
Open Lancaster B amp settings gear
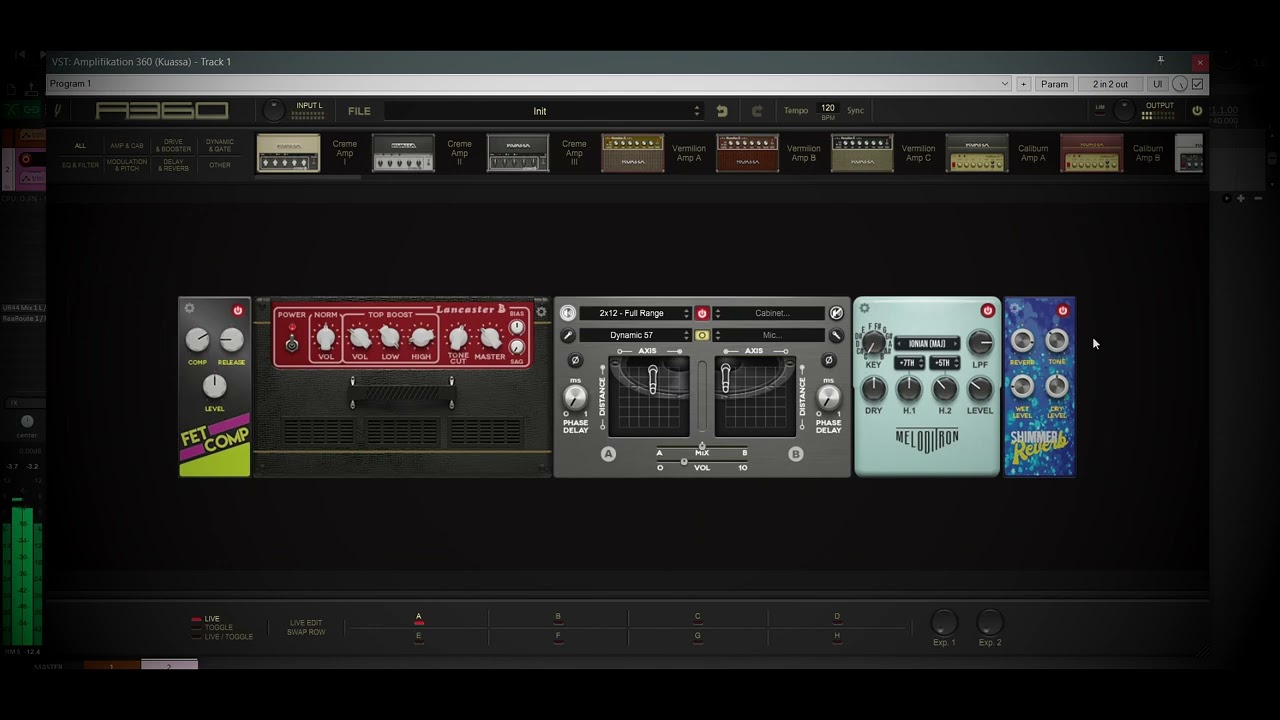[x=541, y=312]
